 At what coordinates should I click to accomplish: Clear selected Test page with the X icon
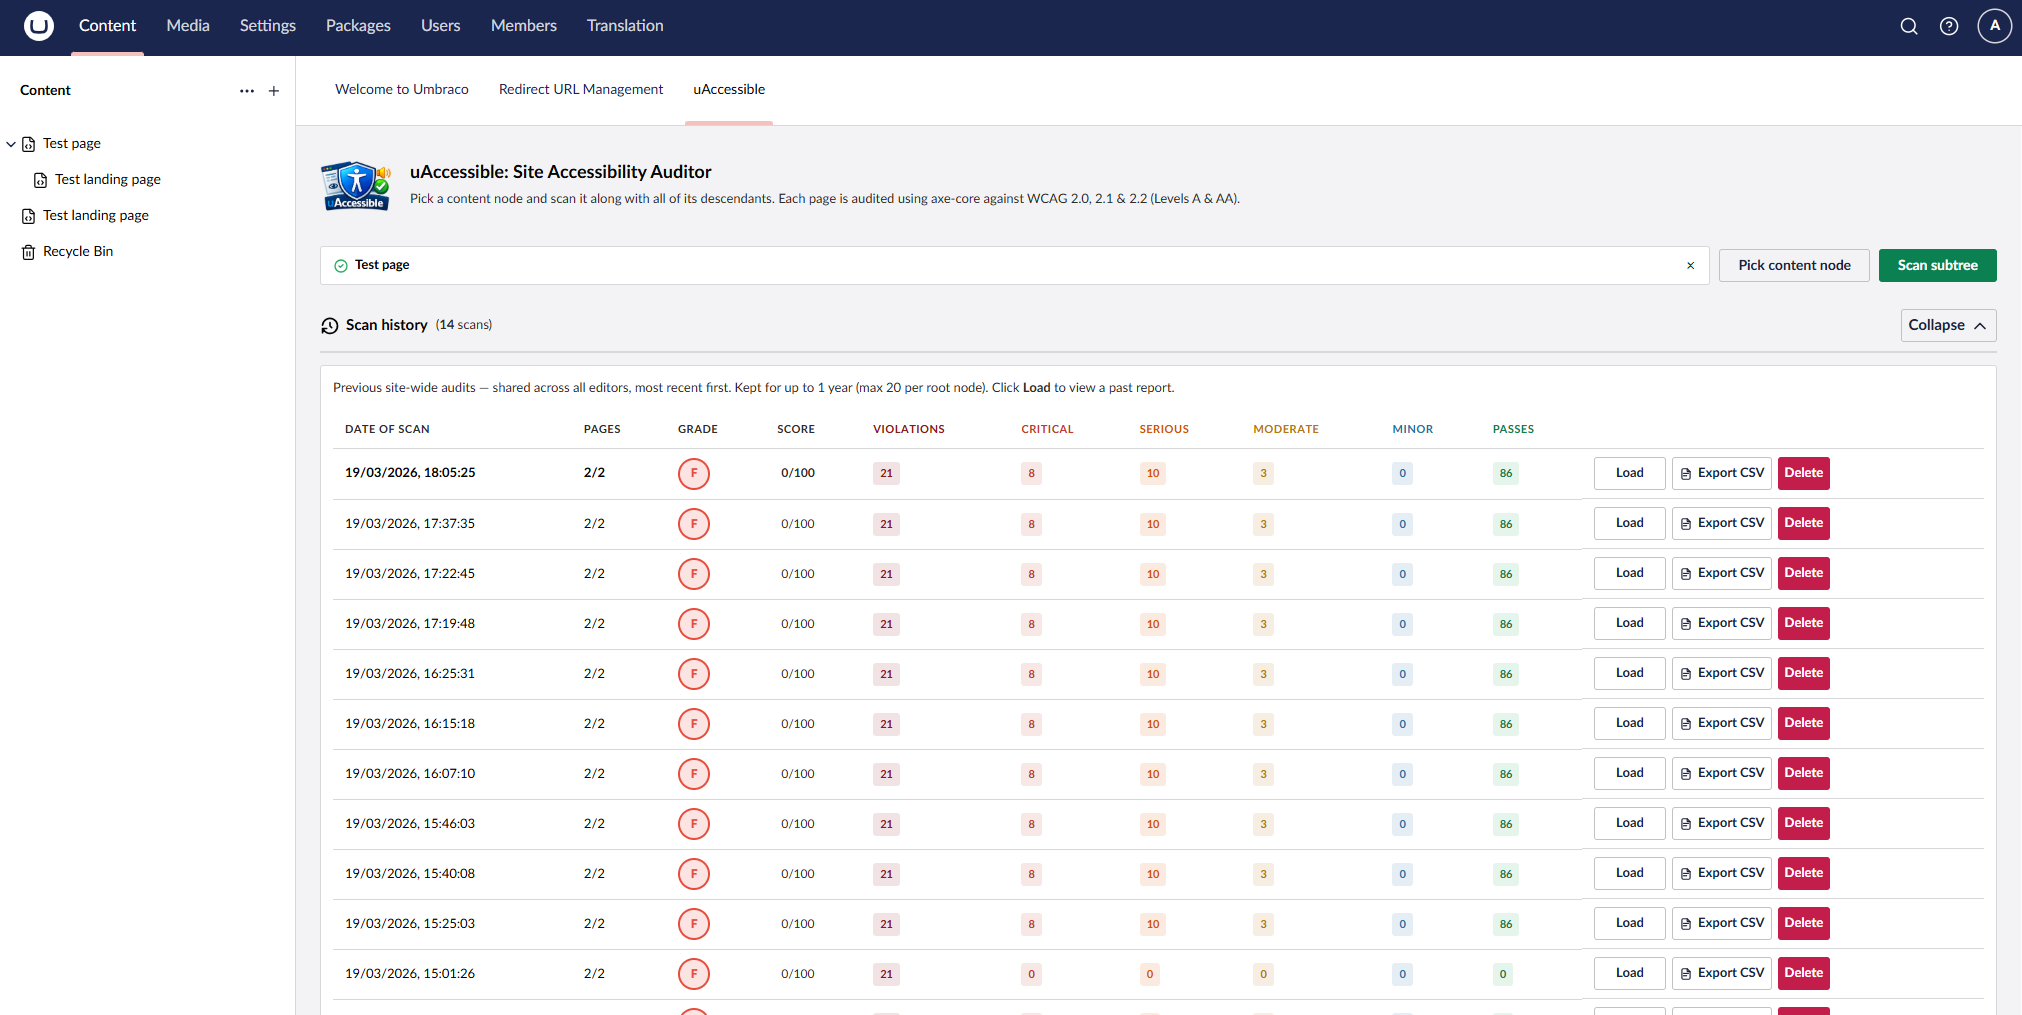pyautogui.click(x=1690, y=266)
